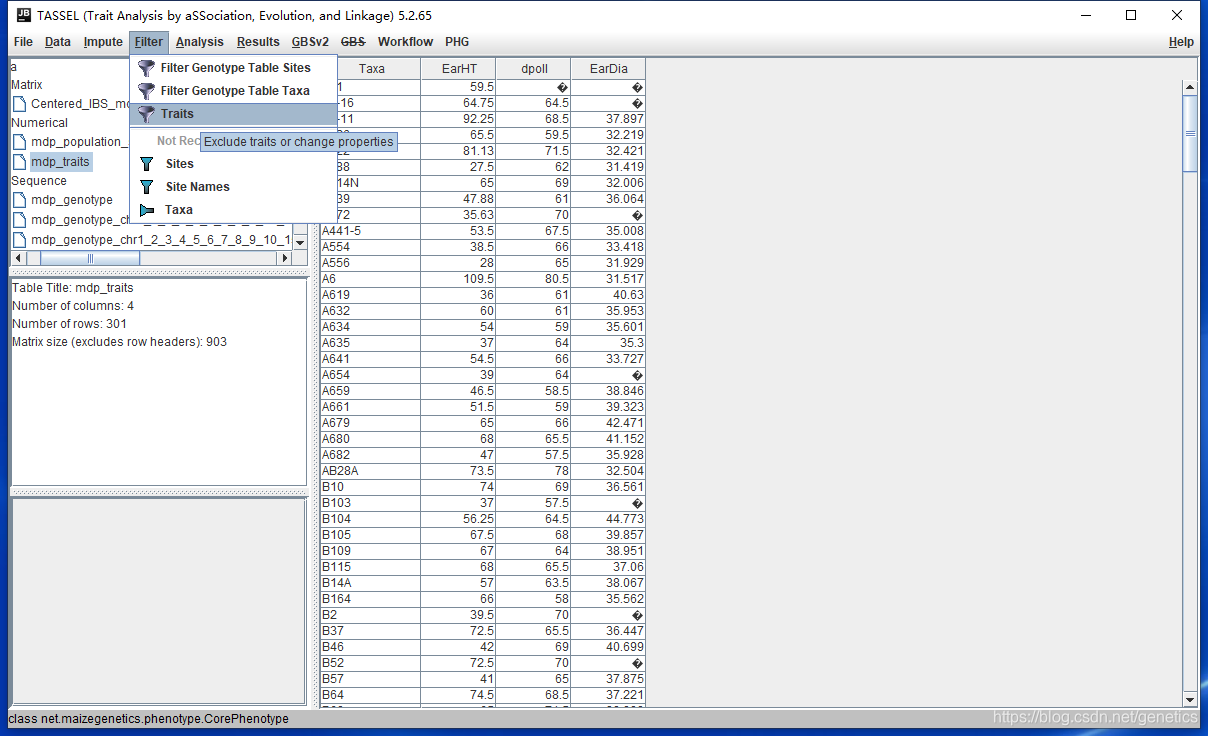The width and height of the screenshot is (1208, 736).
Task: Click EarHT value 56.25
Action: tap(459, 519)
